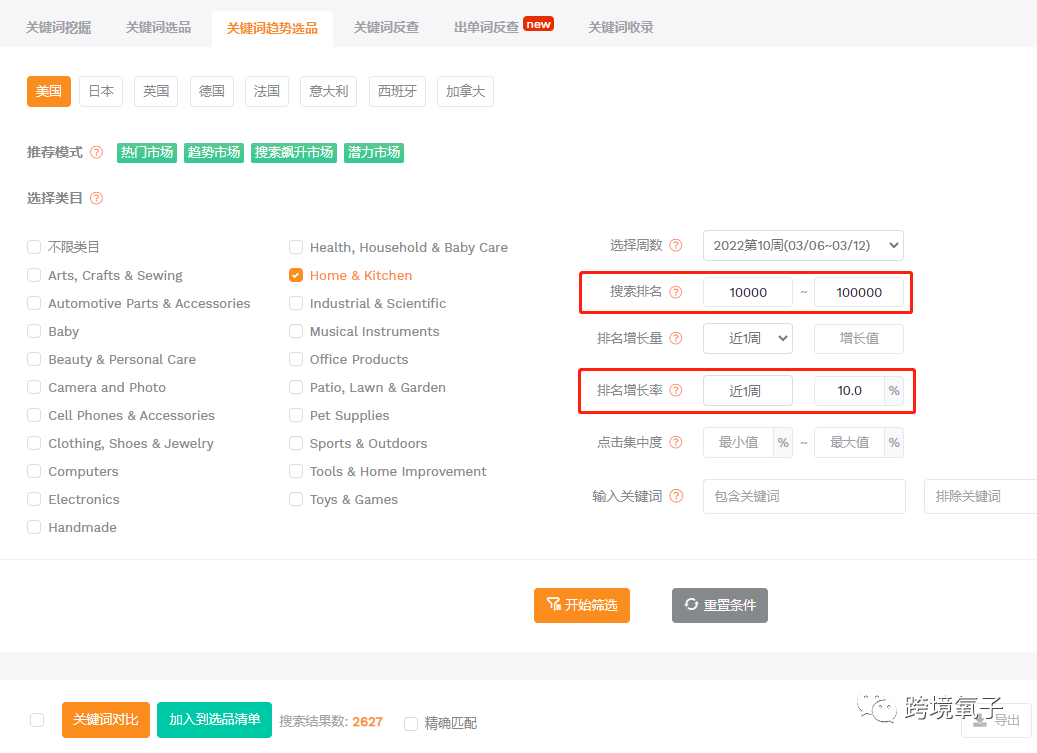Focus 点击集中度 最小值 field
1037x753 pixels.
(738, 442)
